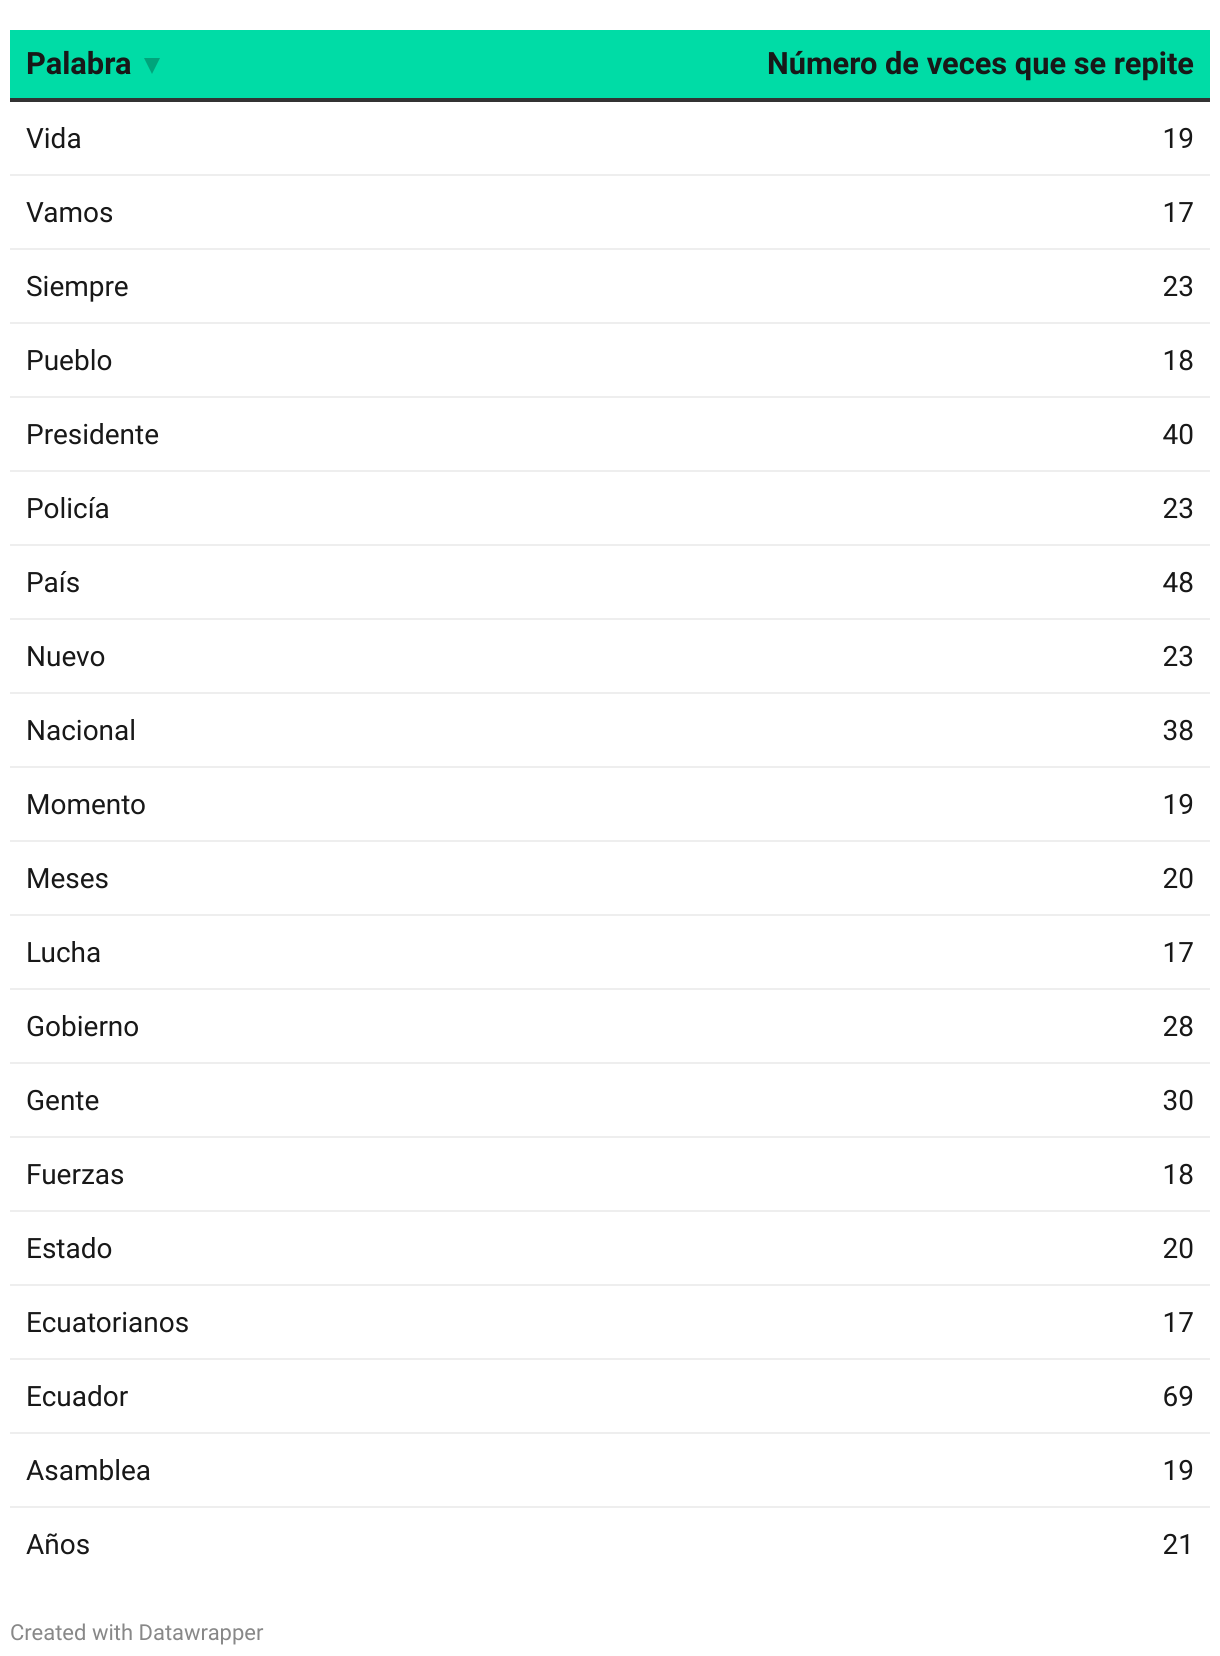This screenshot has height=1656, width=1220.
Task: Click the País word cell
Action: pyautogui.click(x=53, y=582)
